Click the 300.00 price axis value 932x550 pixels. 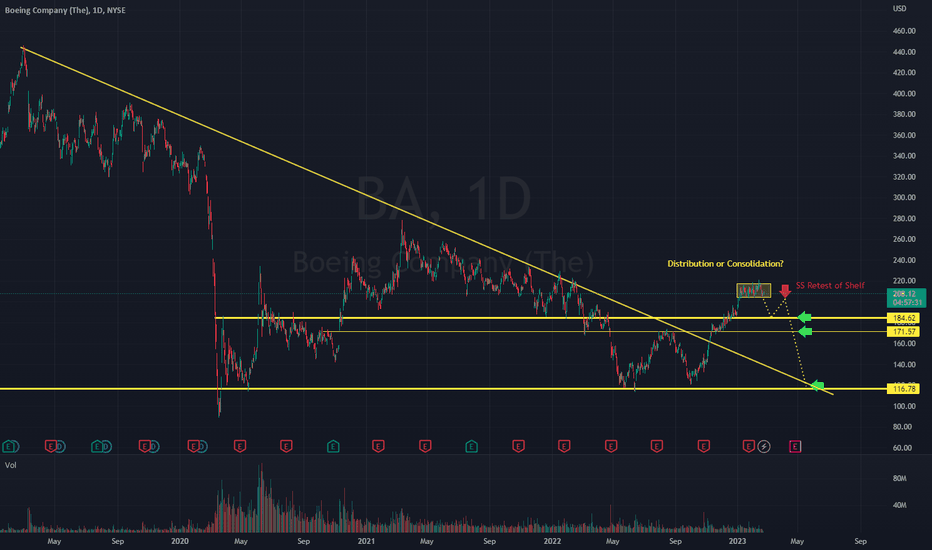tap(903, 197)
